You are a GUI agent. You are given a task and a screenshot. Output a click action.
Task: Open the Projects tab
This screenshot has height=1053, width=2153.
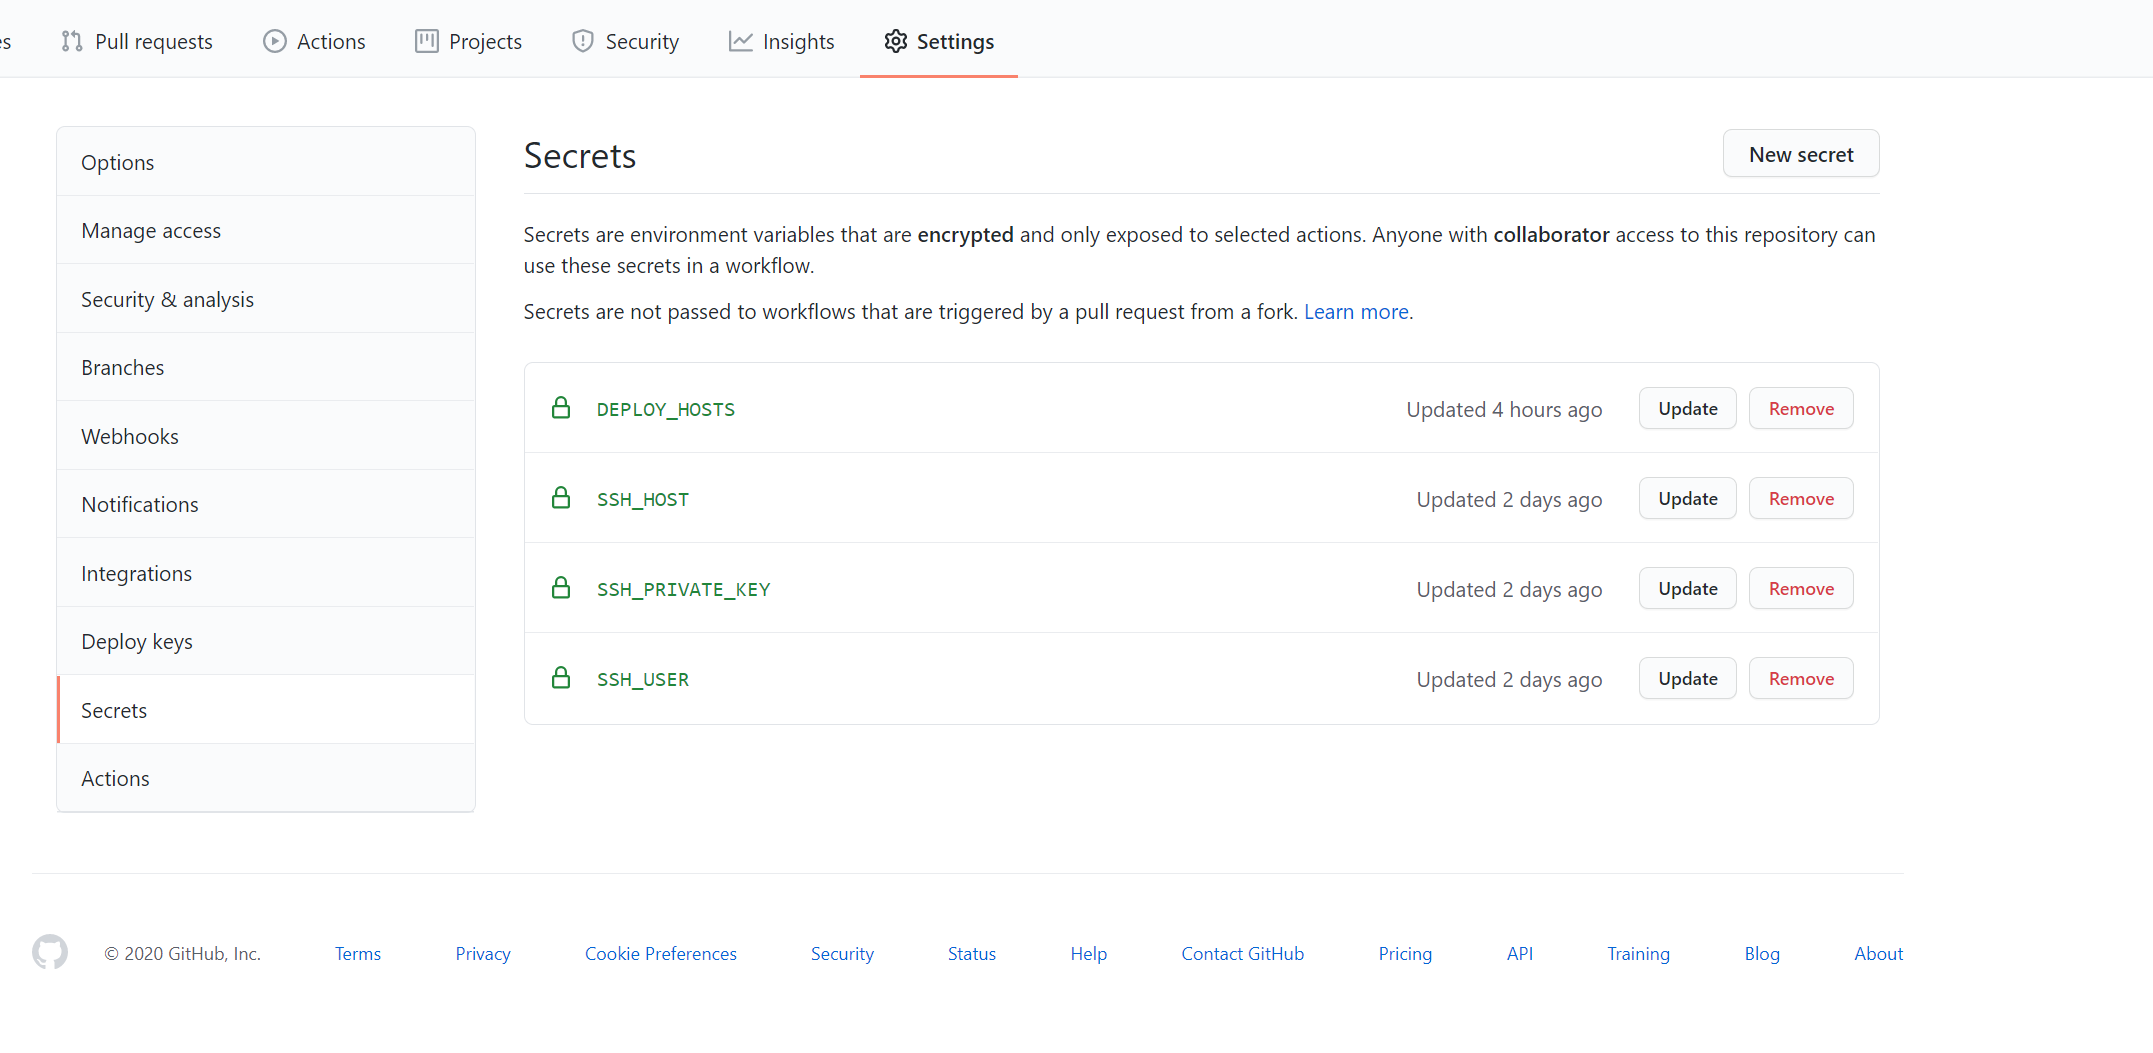468,41
